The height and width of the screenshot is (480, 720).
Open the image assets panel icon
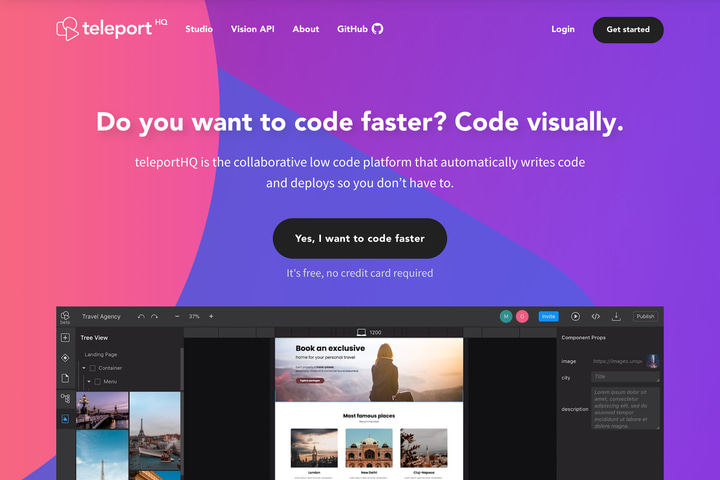click(x=65, y=418)
